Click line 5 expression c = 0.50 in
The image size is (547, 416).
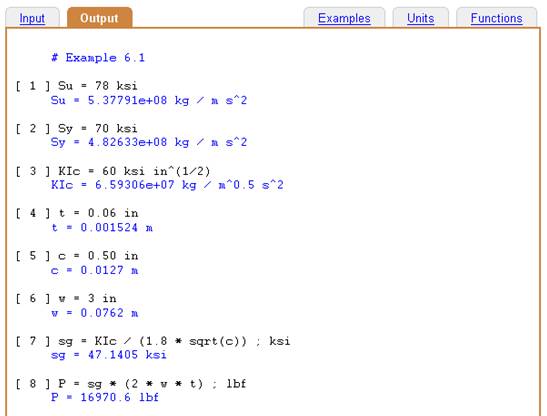click(98, 256)
